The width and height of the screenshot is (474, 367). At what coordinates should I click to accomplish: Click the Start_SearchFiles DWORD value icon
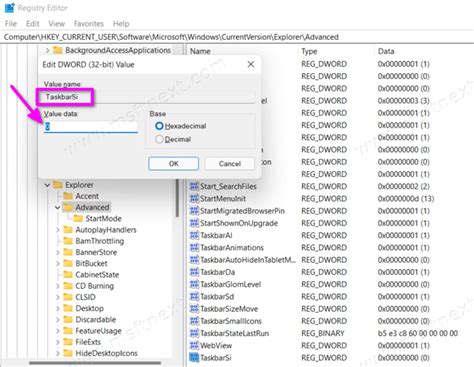tap(194, 186)
